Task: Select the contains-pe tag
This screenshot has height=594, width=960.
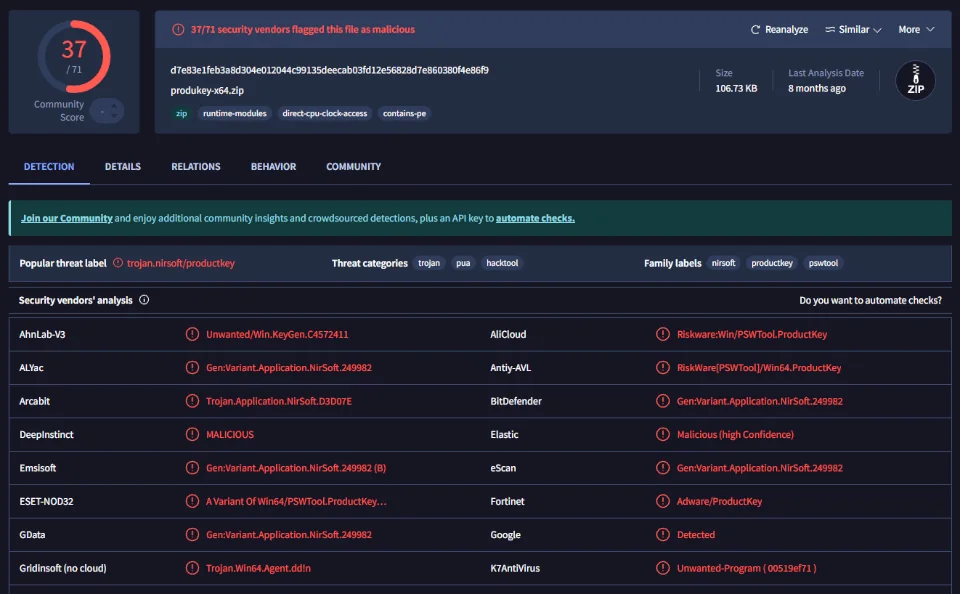Action: click(x=404, y=113)
